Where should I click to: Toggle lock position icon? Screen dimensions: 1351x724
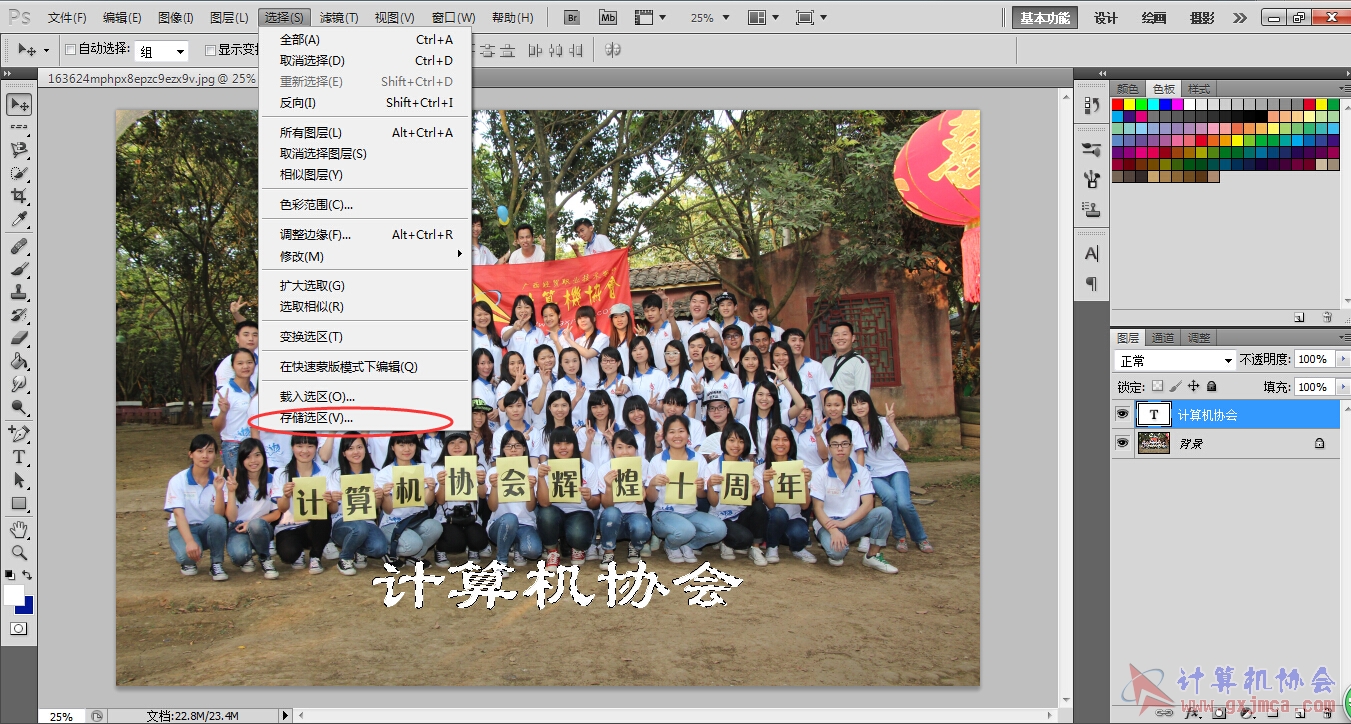[x=1193, y=386]
